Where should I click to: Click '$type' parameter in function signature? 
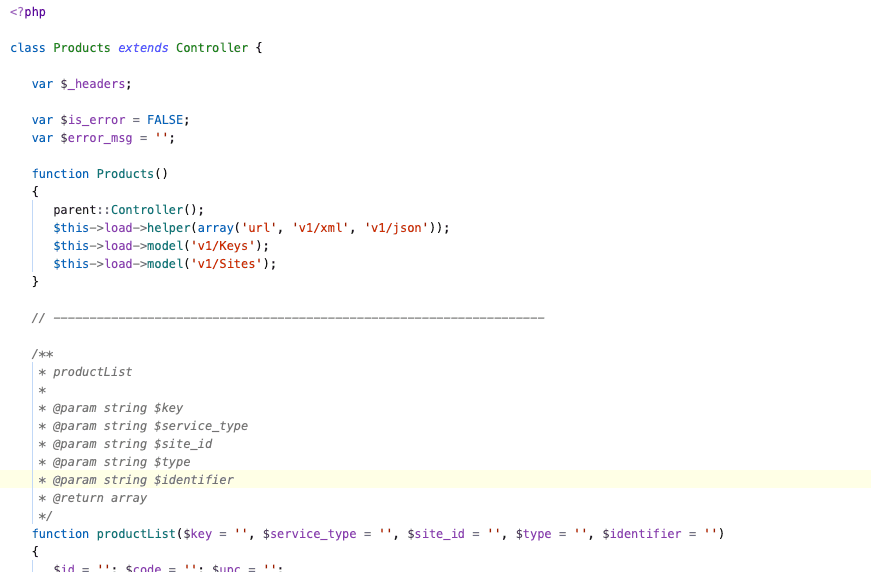(533, 534)
